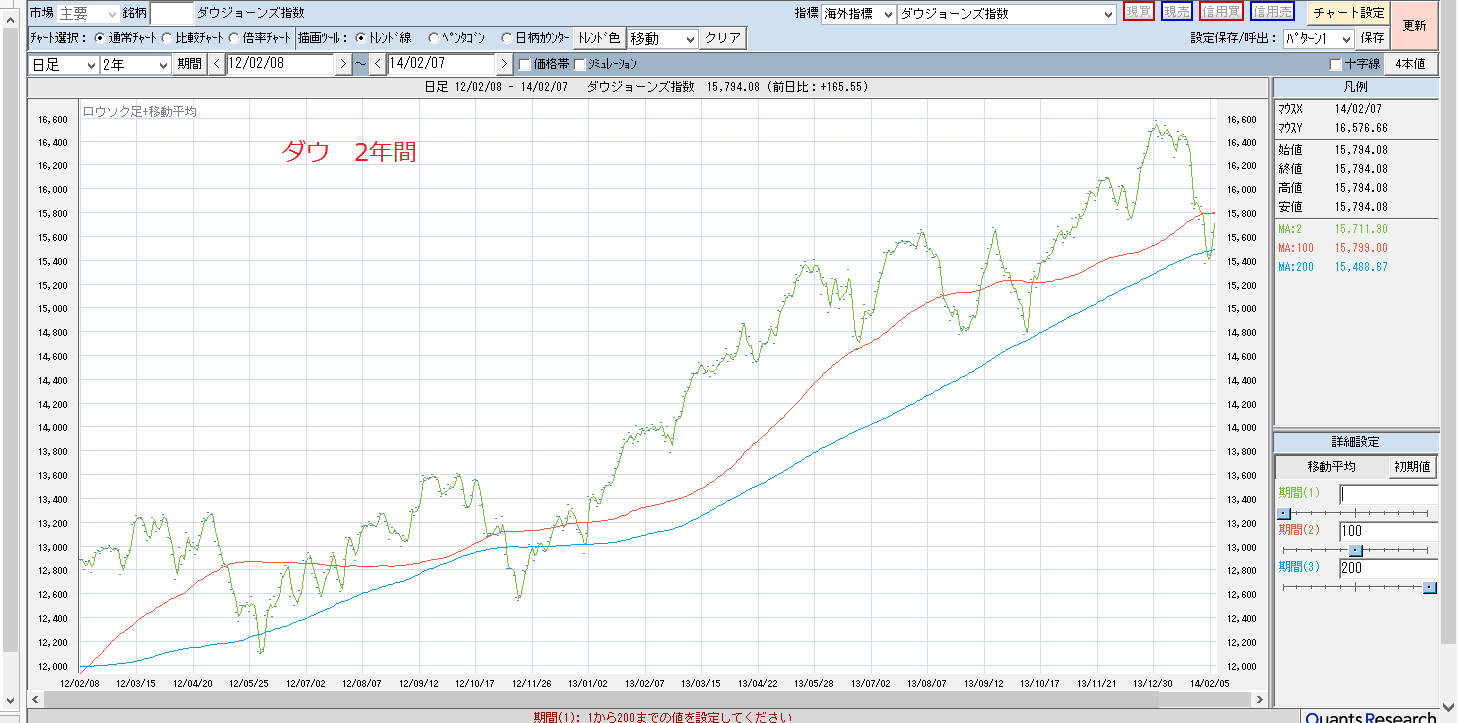Click the MA:200 legend value 15,488.67
Image resolution: width=1467 pixels, height=723 pixels.
tap(1361, 267)
